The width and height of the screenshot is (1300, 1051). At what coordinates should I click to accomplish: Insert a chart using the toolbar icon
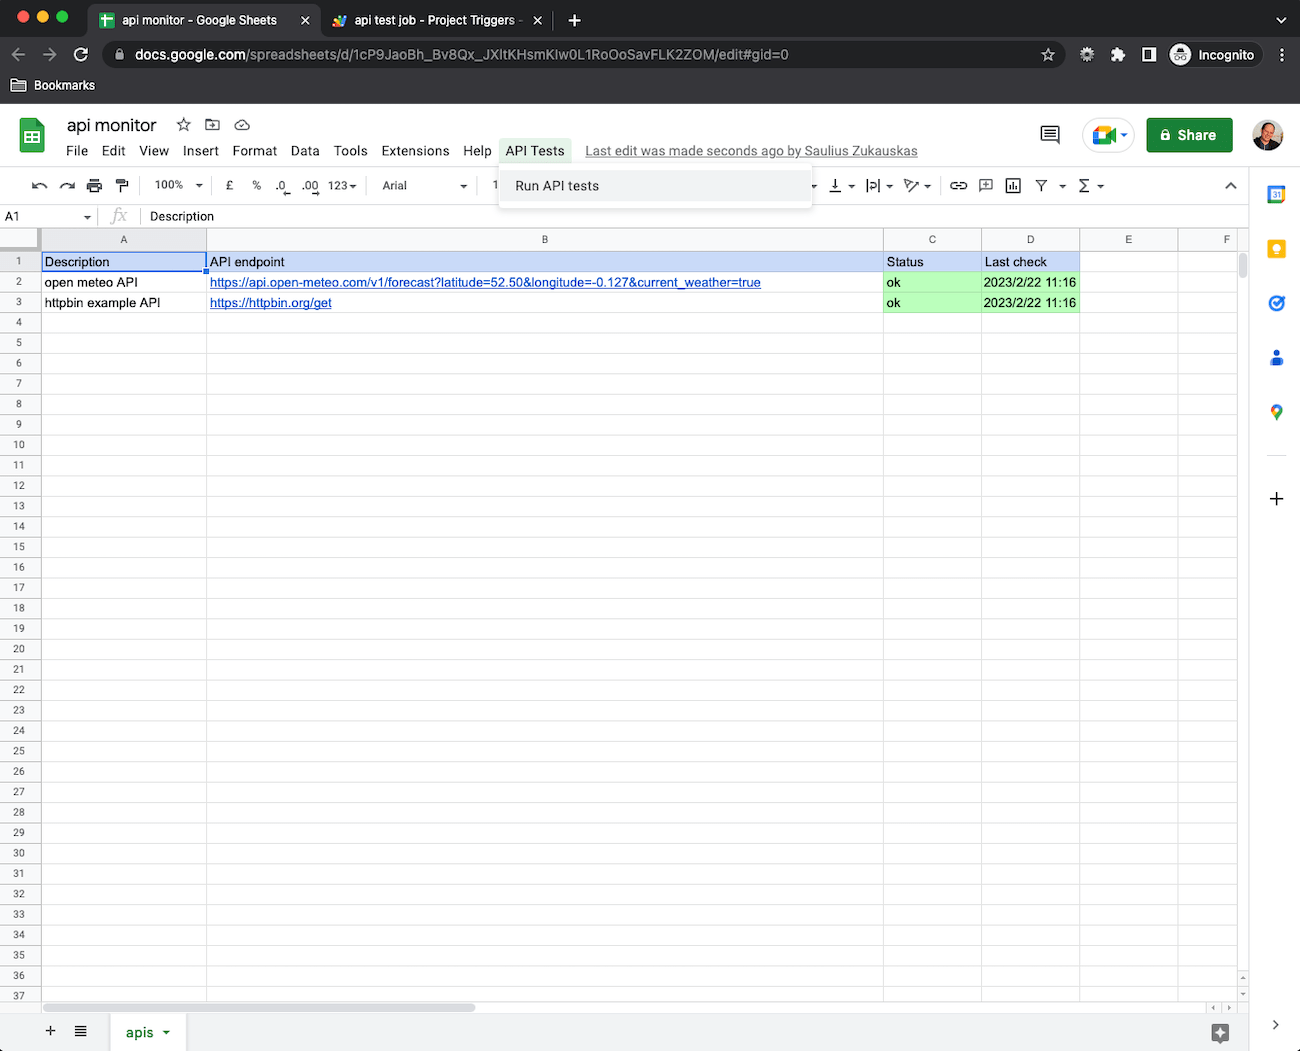tap(1012, 185)
